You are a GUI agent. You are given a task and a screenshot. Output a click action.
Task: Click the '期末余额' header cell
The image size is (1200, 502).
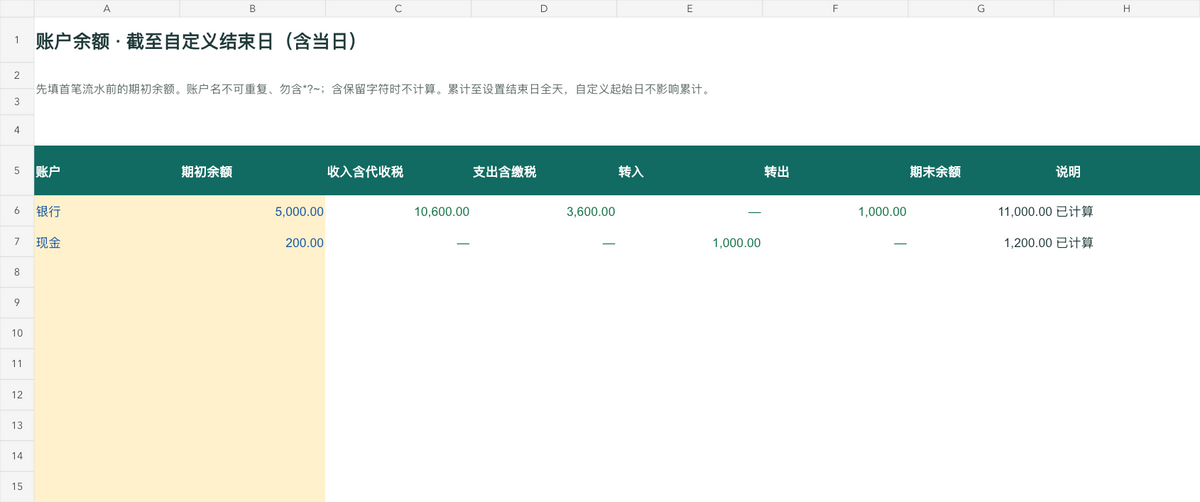[x=981, y=171]
